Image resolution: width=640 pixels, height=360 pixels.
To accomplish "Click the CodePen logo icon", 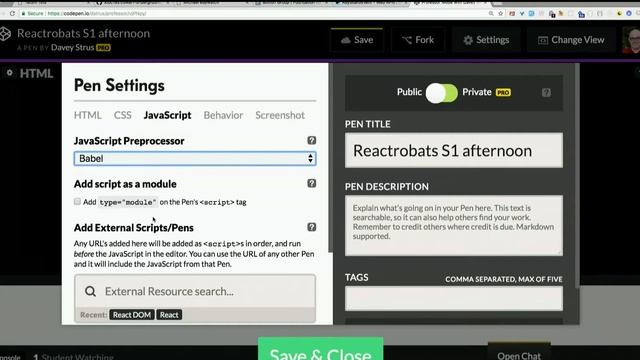I will 5,34.
